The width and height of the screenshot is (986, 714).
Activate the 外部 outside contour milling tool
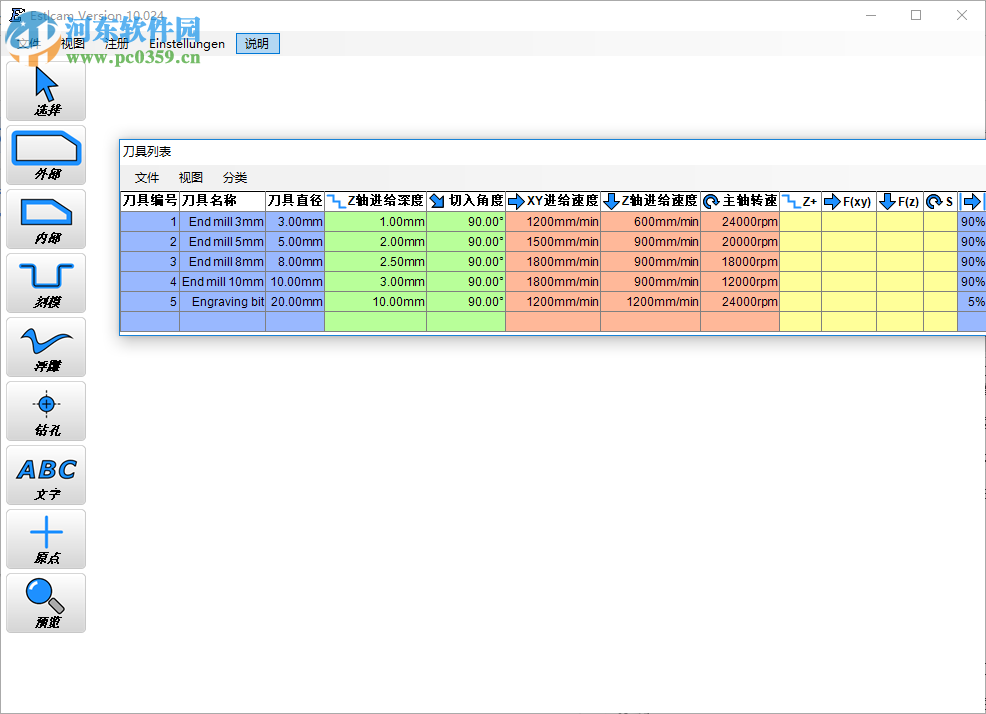pos(45,155)
